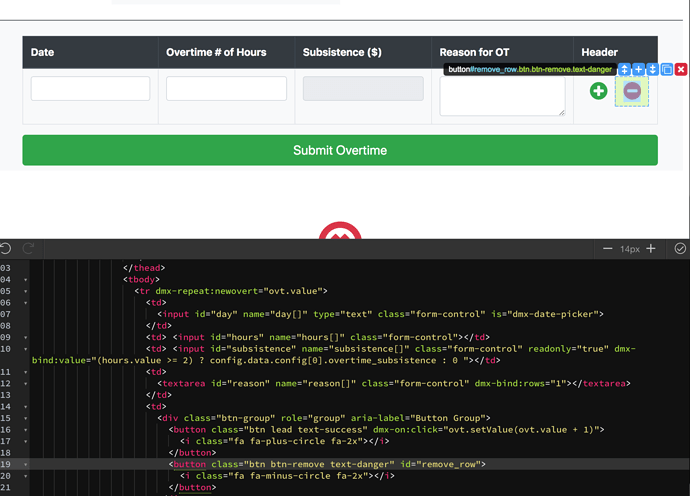Click the blue plus insert-inside icon
690x496 pixels.
[639, 70]
